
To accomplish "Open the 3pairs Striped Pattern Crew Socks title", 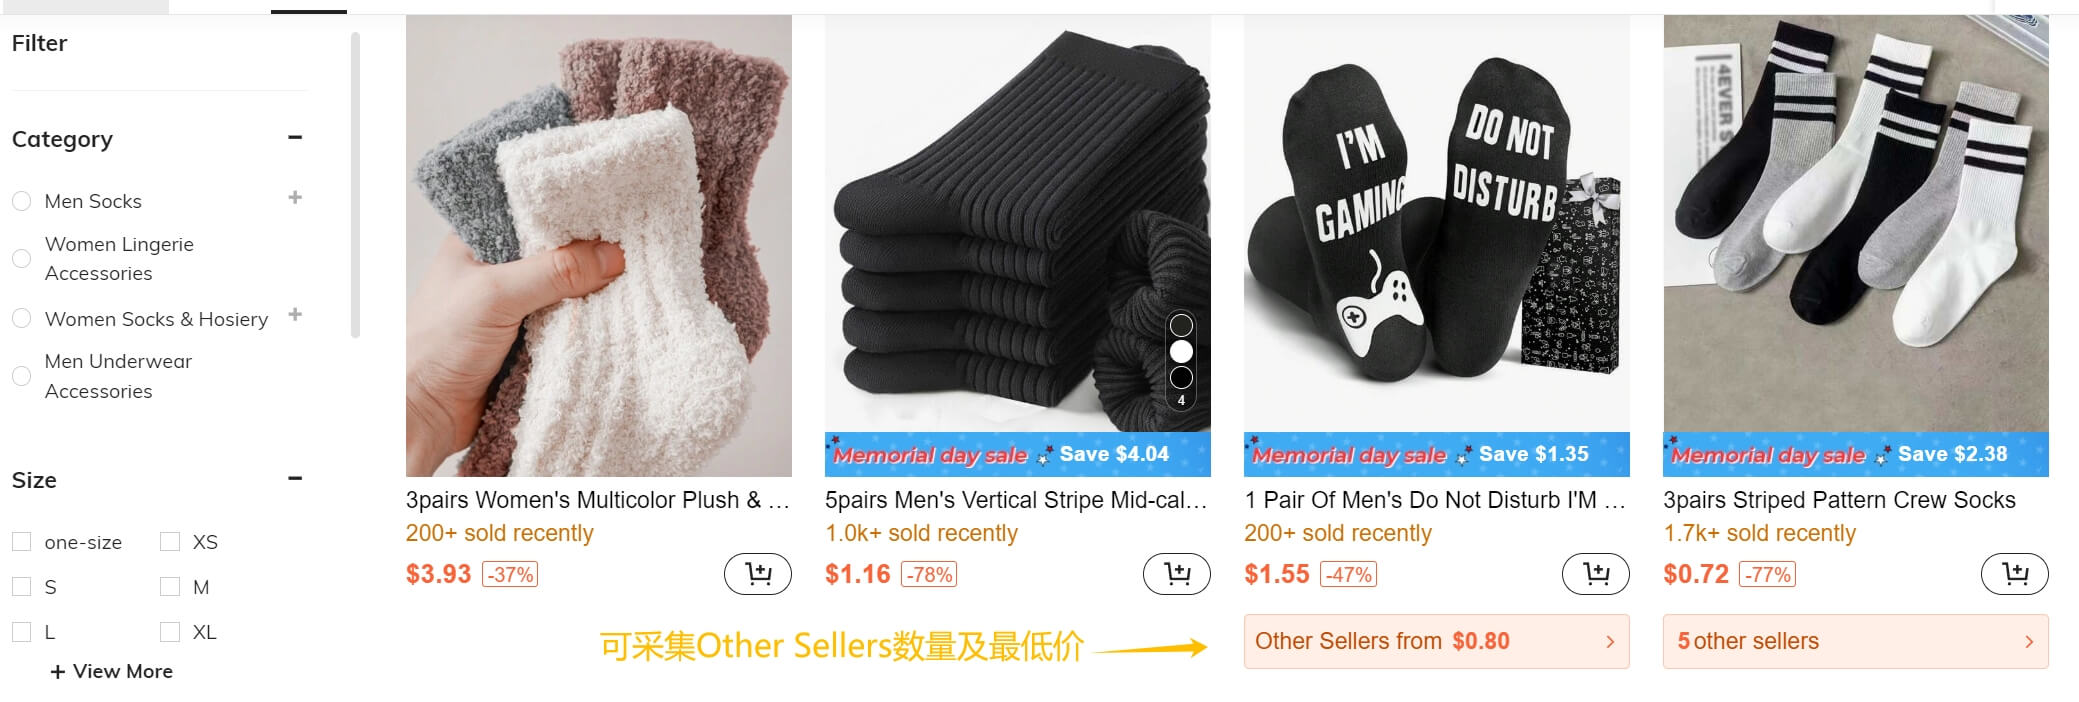I will click(x=1839, y=500).
